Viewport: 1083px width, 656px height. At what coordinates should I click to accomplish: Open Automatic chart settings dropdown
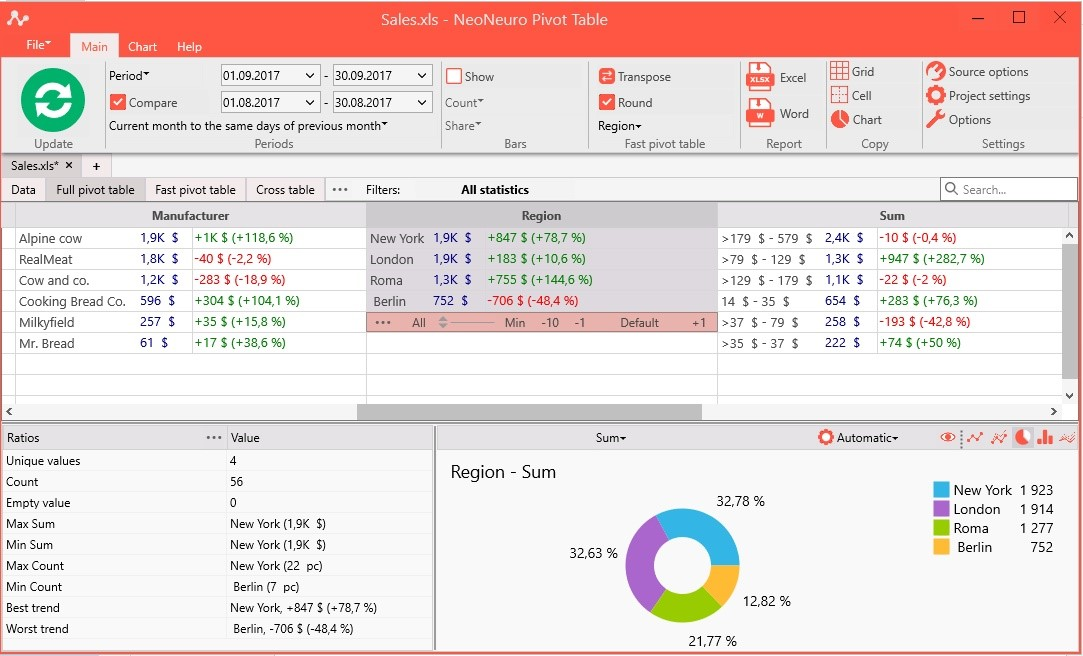(858, 437)
